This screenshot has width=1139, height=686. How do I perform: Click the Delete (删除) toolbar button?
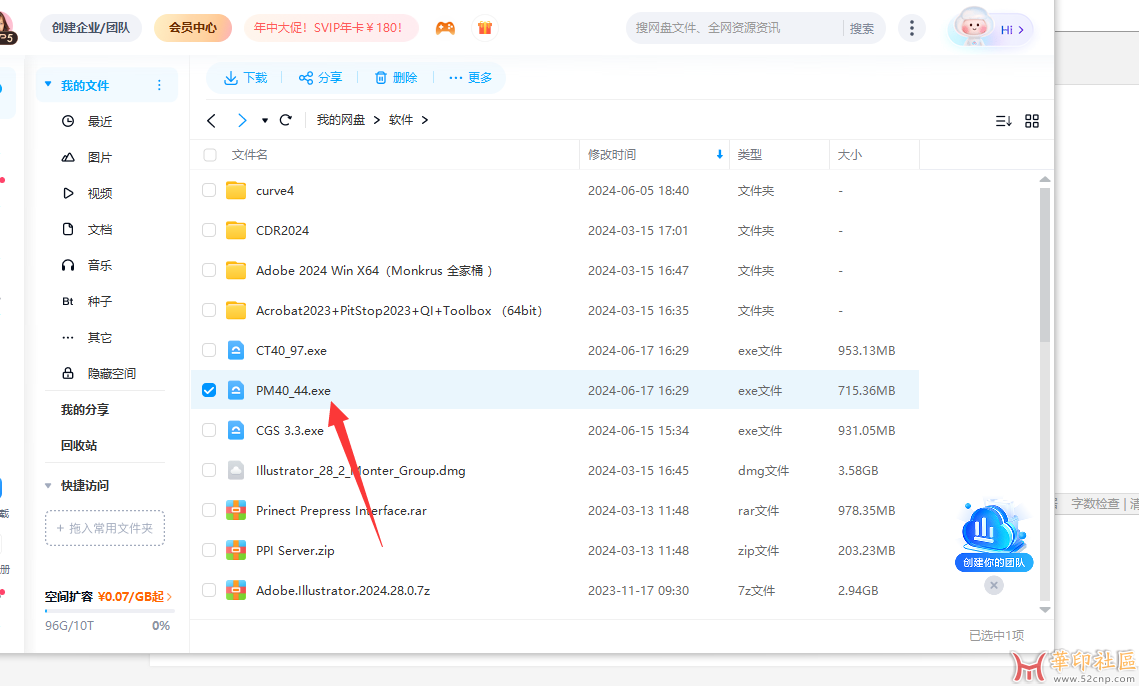pyautogui.click(x=396, y=78)
